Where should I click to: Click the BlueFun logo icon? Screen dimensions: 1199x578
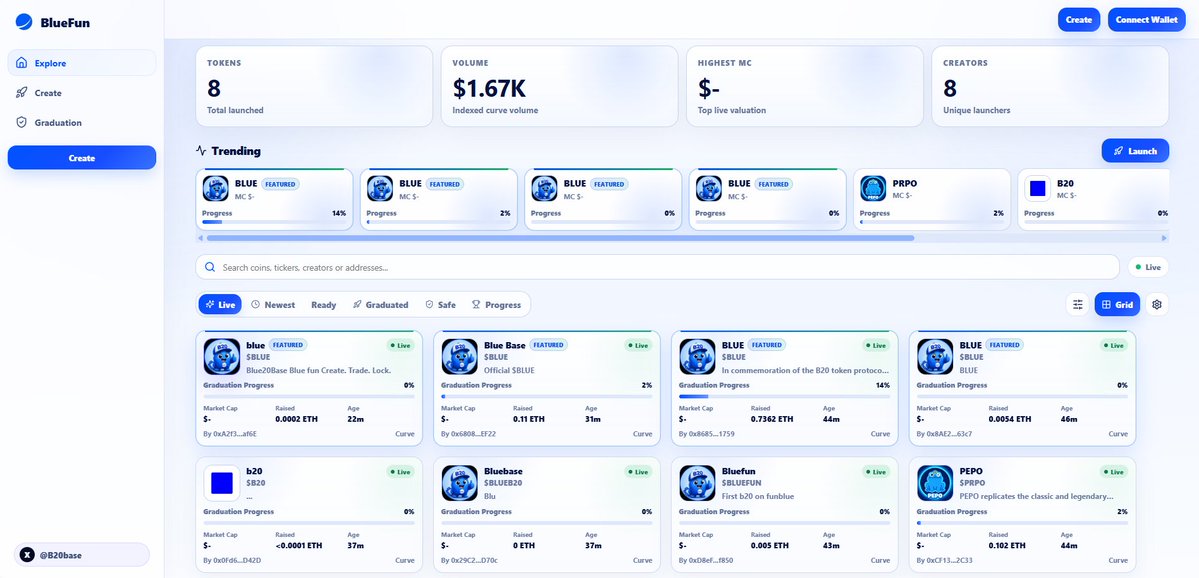(24, 22)
